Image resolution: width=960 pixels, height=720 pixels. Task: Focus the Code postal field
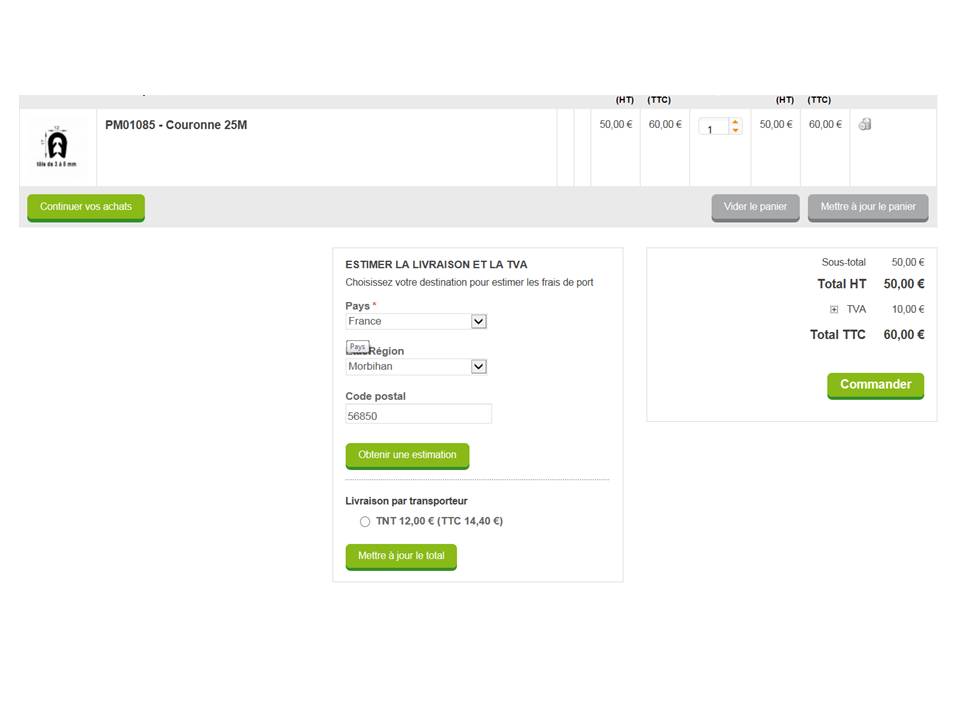(x=418, y=415)
